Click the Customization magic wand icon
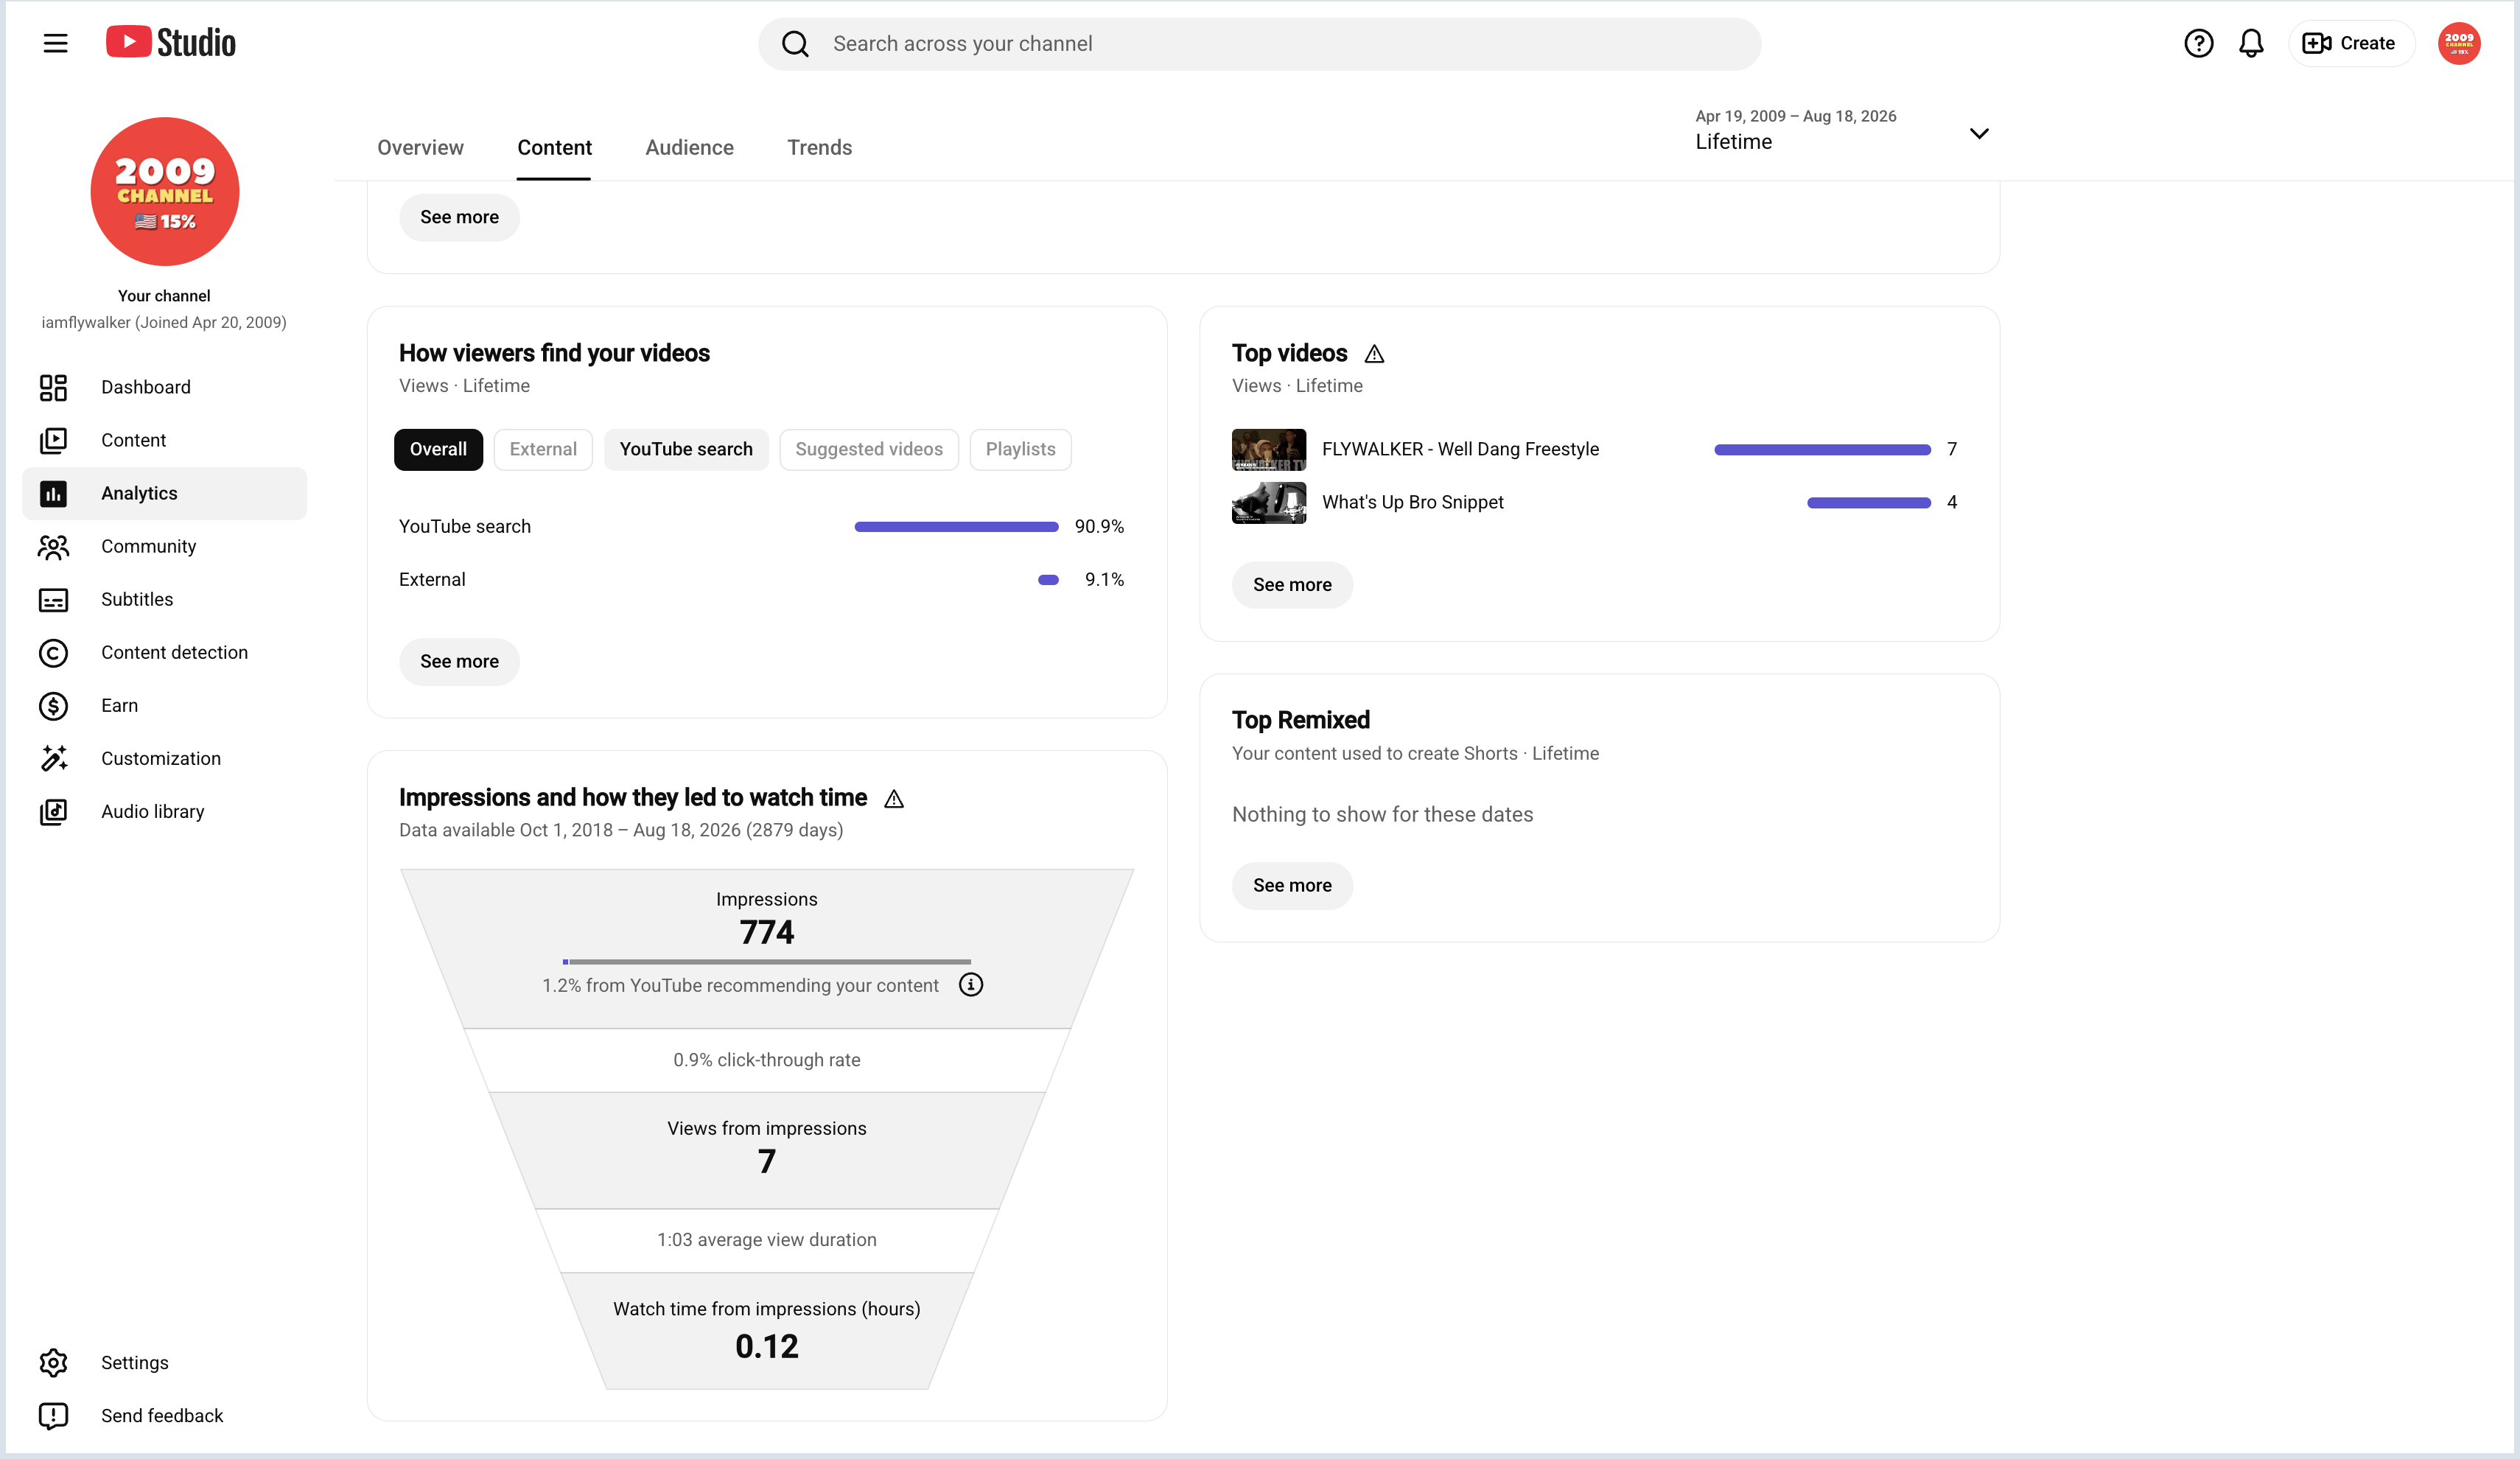 (x=53, y=758)
